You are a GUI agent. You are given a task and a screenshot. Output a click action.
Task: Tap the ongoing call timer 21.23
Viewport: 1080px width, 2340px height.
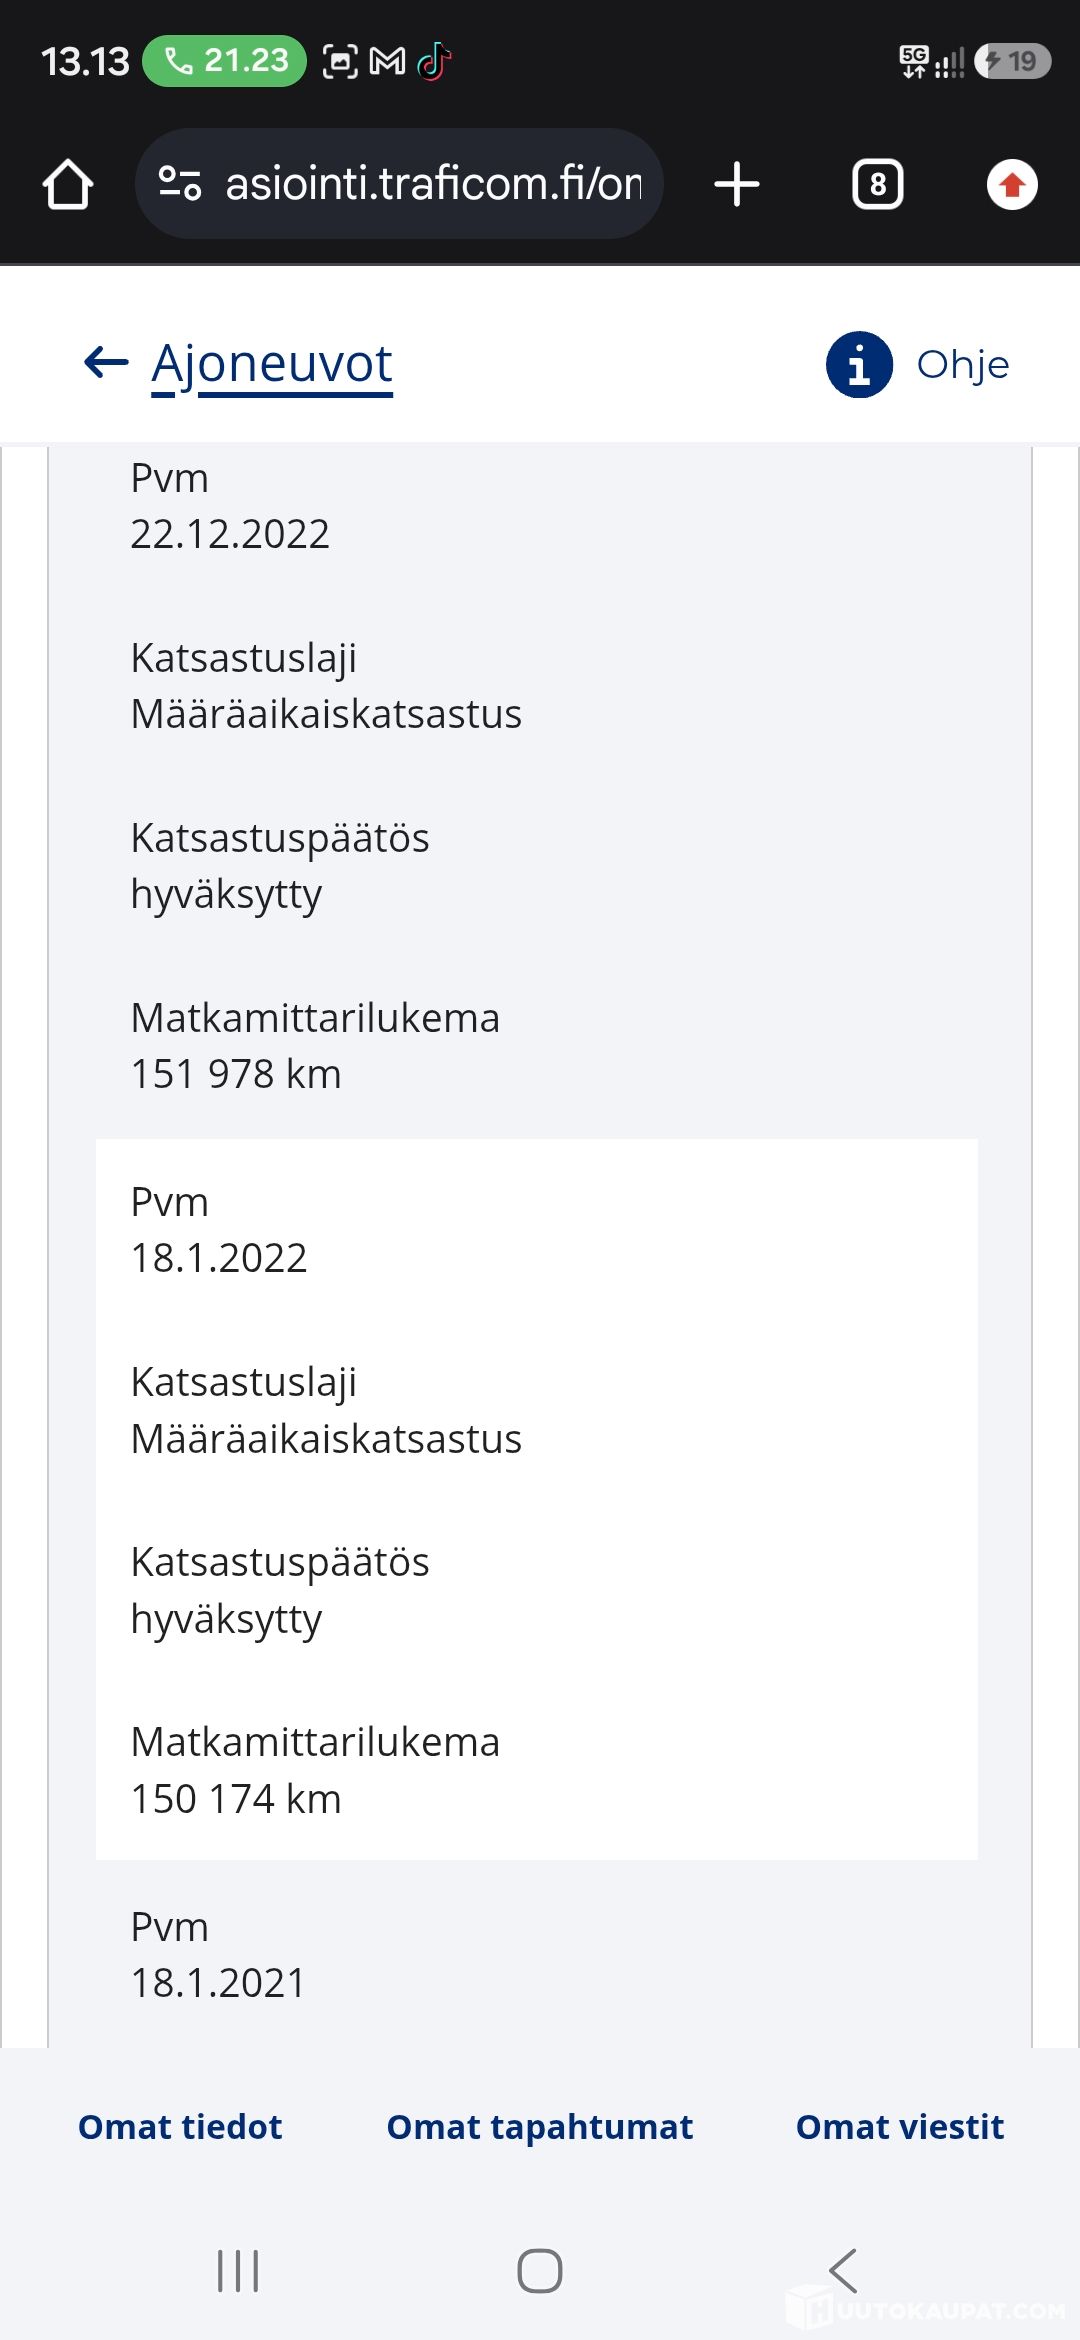224,61
